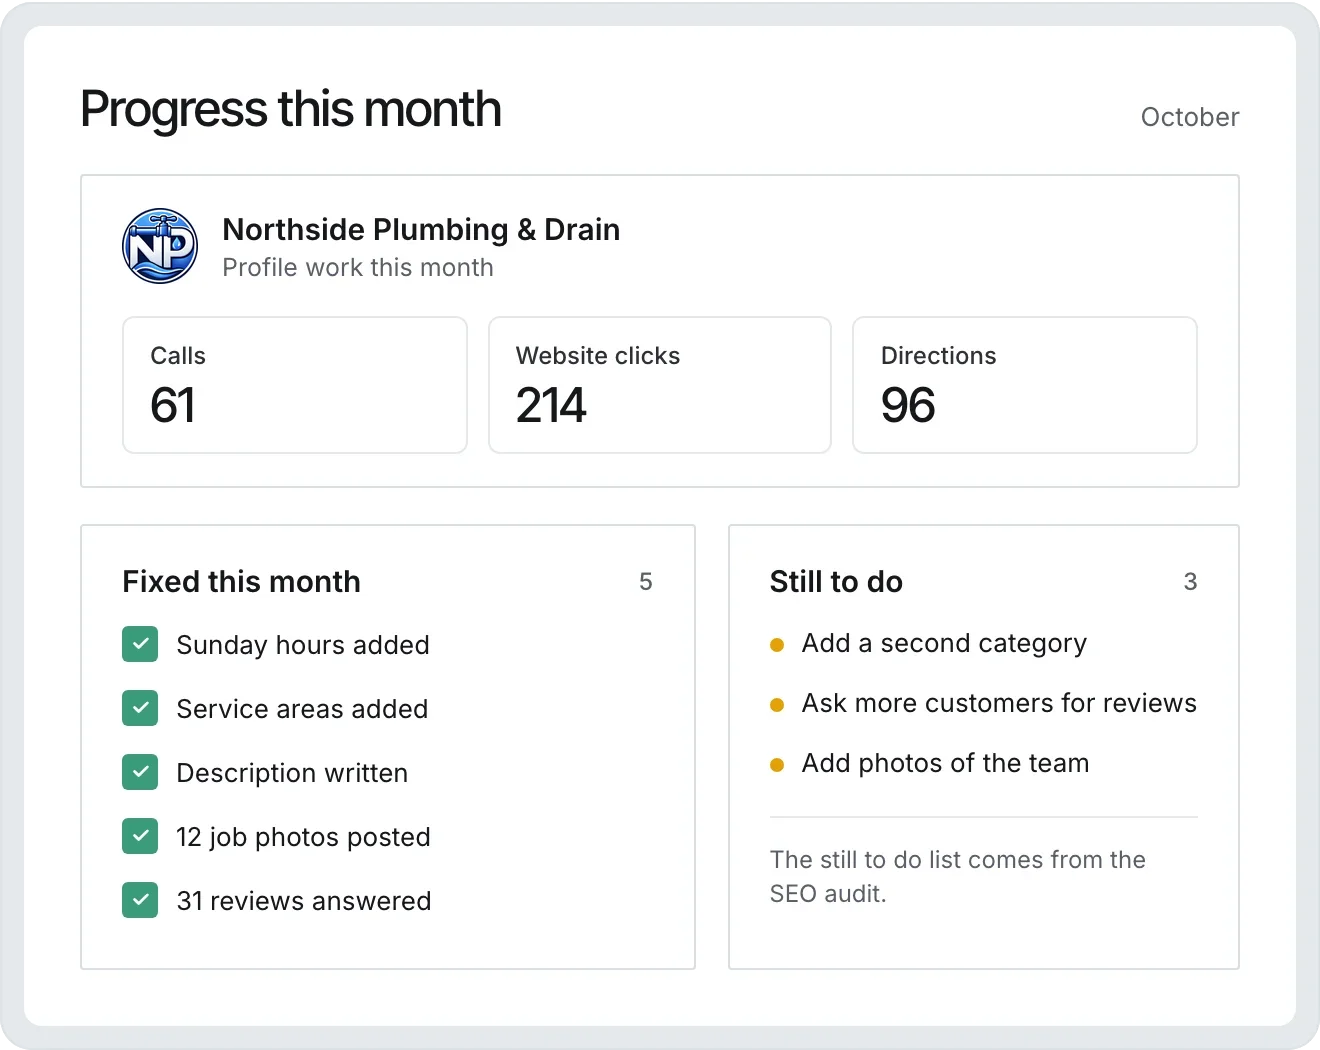1320x1050 pixels.
Task: Toggle the 12 job photos posted checkbox
Action: pyautogui.click(x=140, y=836)
